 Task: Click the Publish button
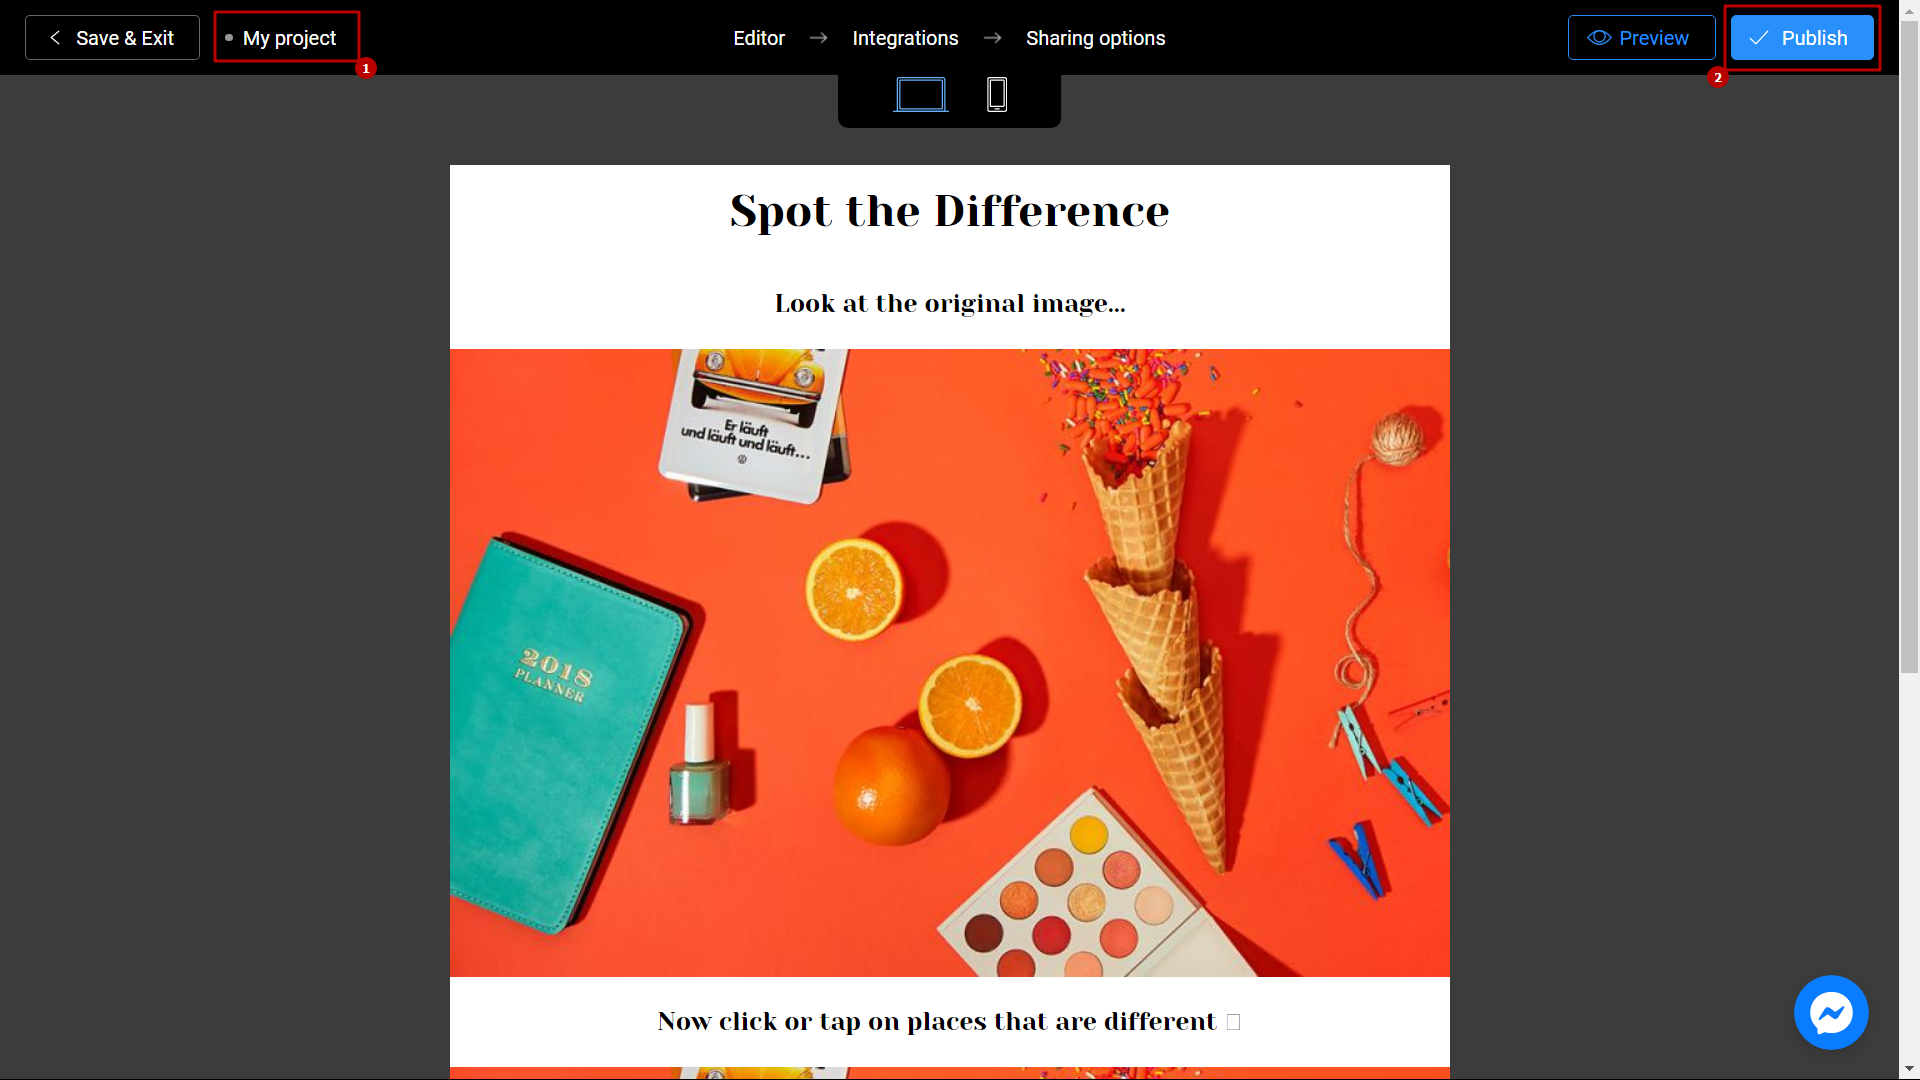1801,37
